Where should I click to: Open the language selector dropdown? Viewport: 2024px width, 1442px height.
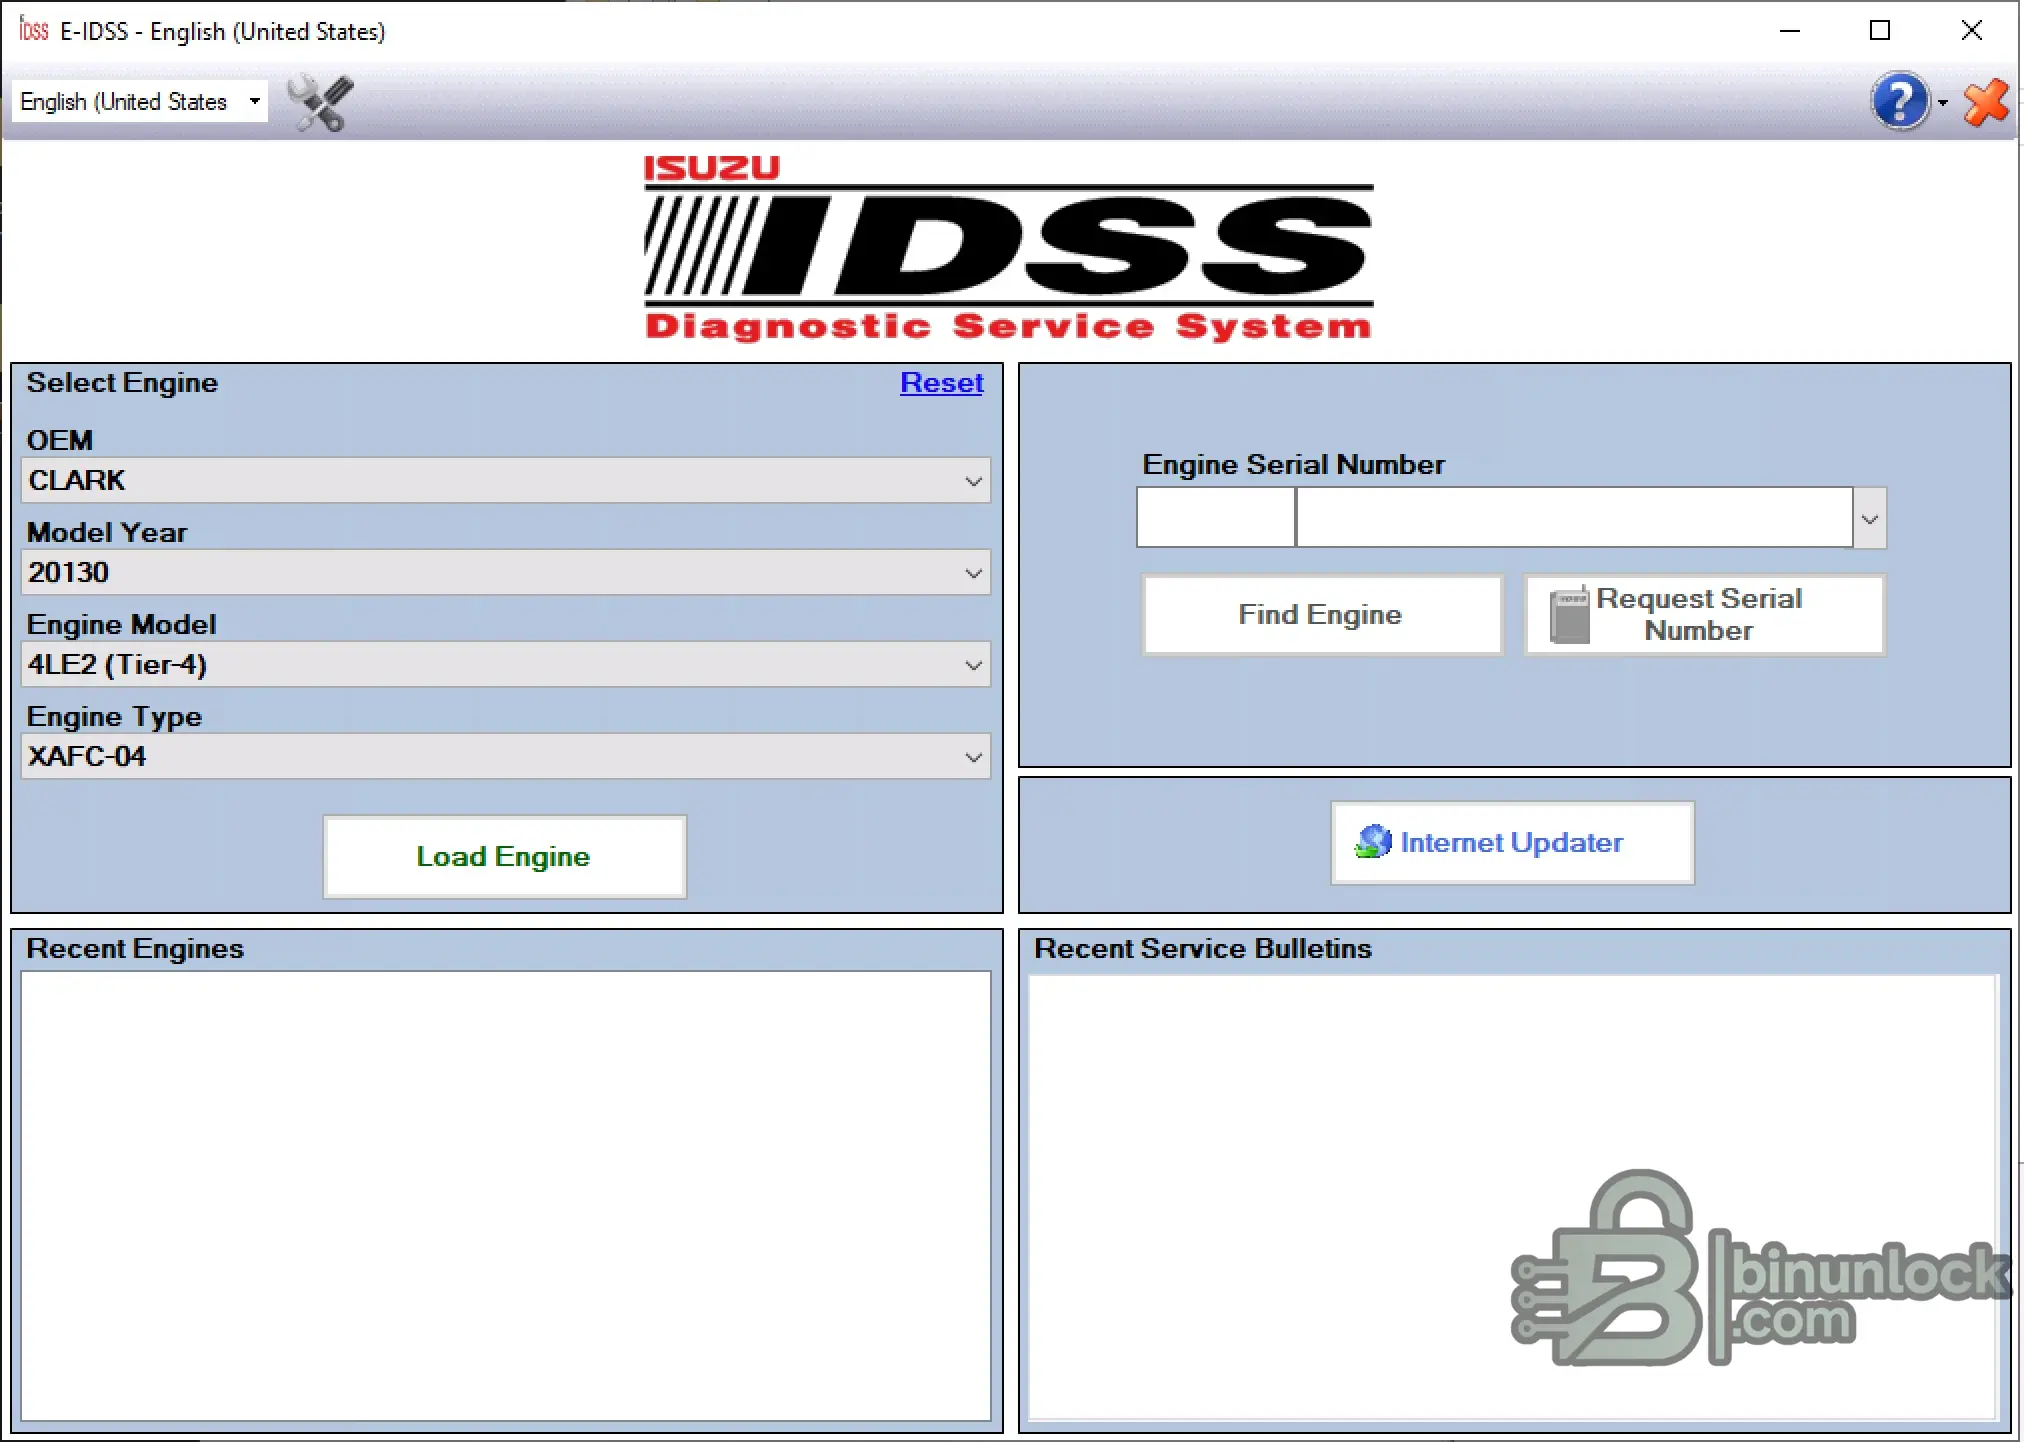tap(140, 101)
